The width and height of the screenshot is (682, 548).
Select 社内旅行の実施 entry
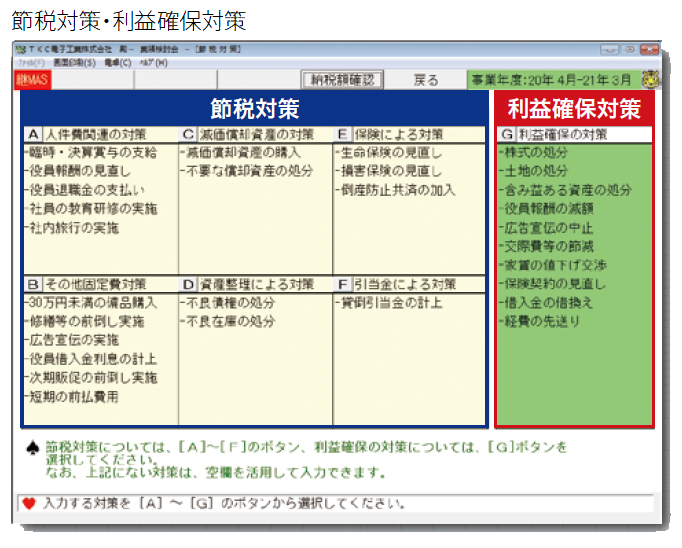[72, 227]
